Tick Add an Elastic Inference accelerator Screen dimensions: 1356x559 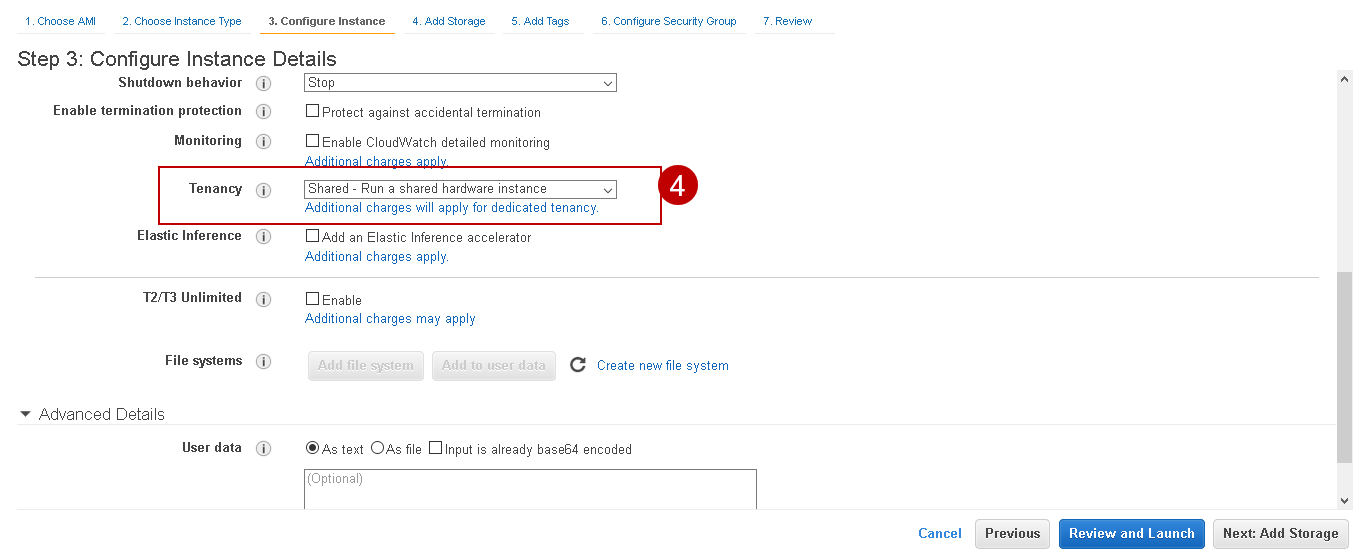pyautogui.click(x=313, y=237)
